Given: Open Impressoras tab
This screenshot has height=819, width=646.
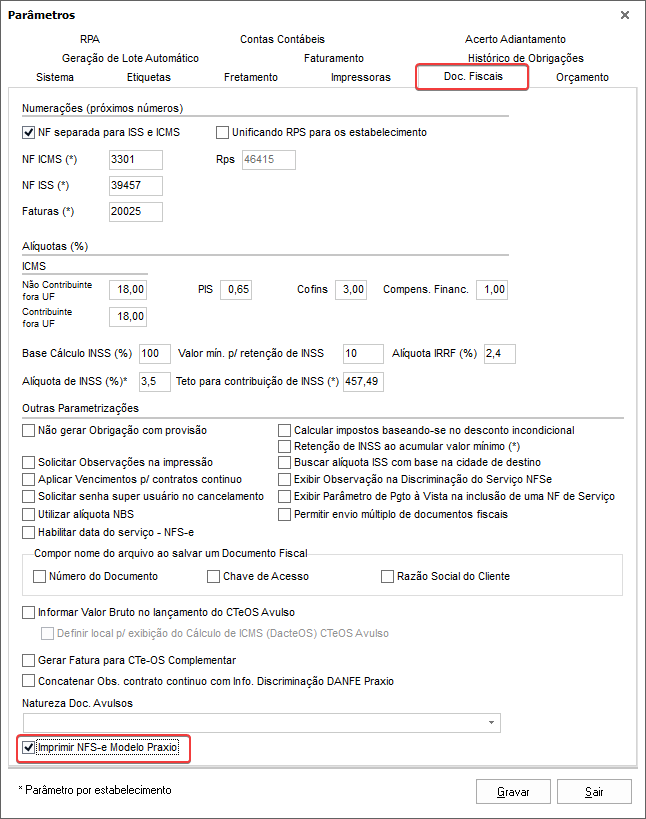Looking at the screenshot, I should (360, 77).
